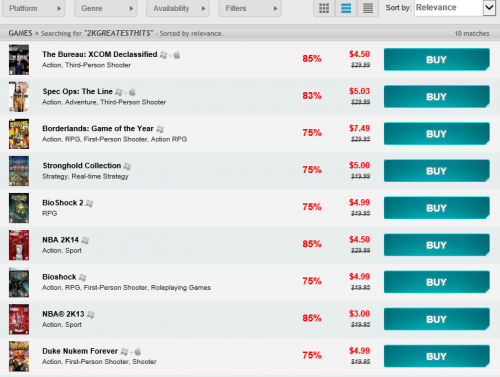Buy BioShock 2
The height and width of the screenshot is (377, 500).
point(437,208)
